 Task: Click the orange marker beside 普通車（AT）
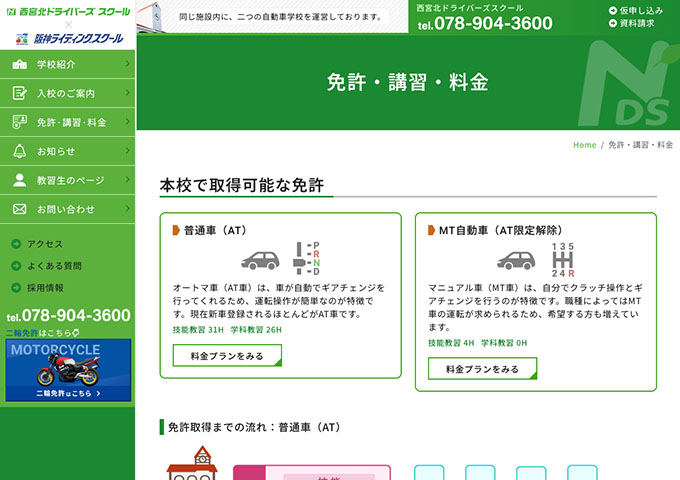(176, 230)
